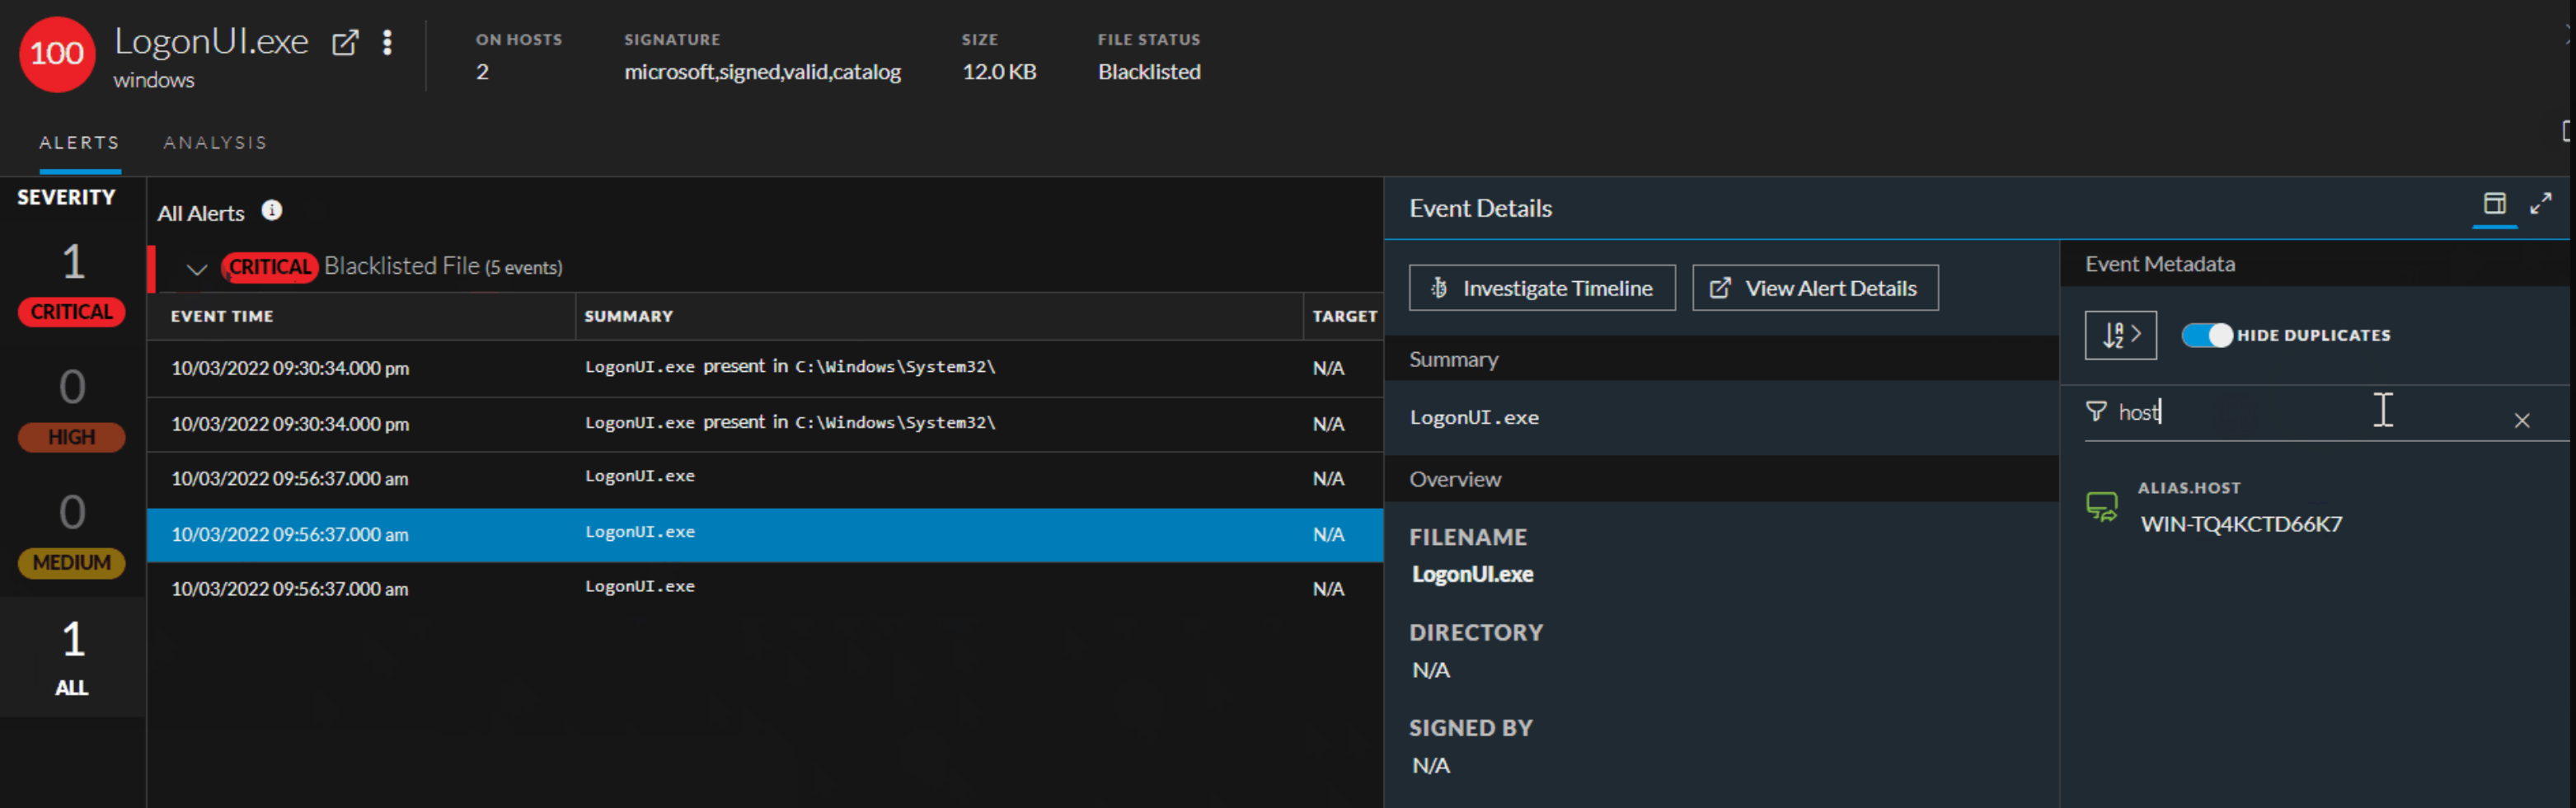
Task: Filter alerts by Critical severity
Action: click(x=72, y=312)
